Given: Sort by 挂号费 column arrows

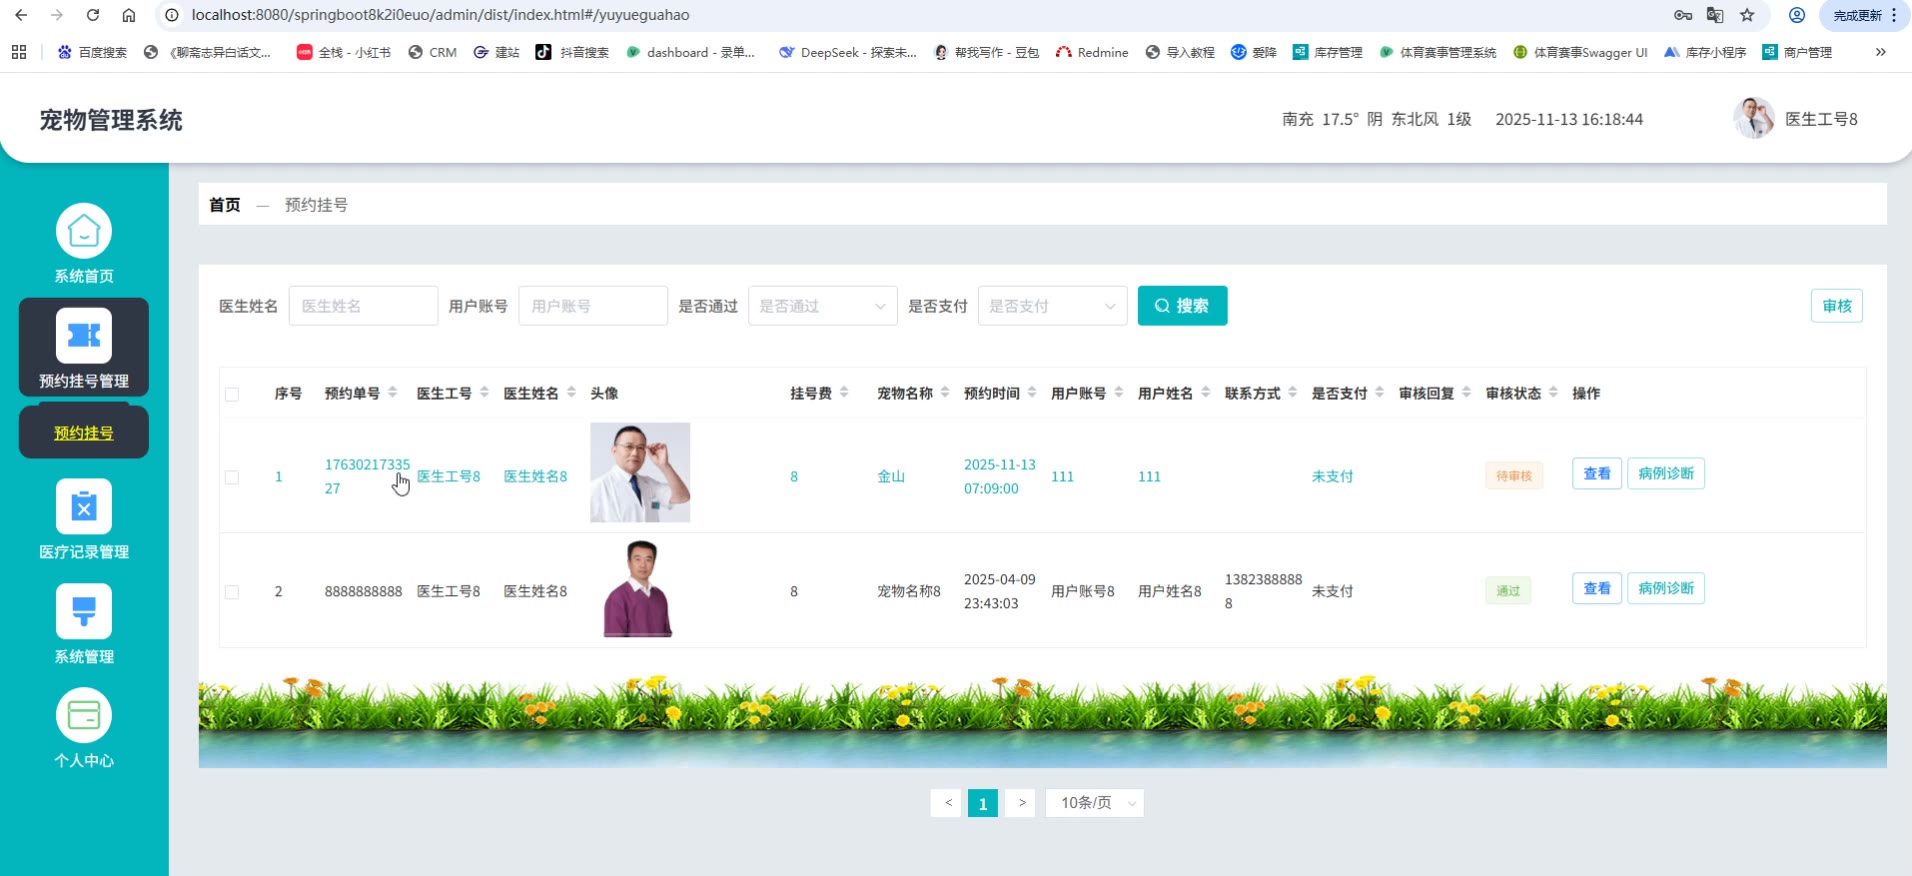Looking at the screenshot, I should pos(845,393).
